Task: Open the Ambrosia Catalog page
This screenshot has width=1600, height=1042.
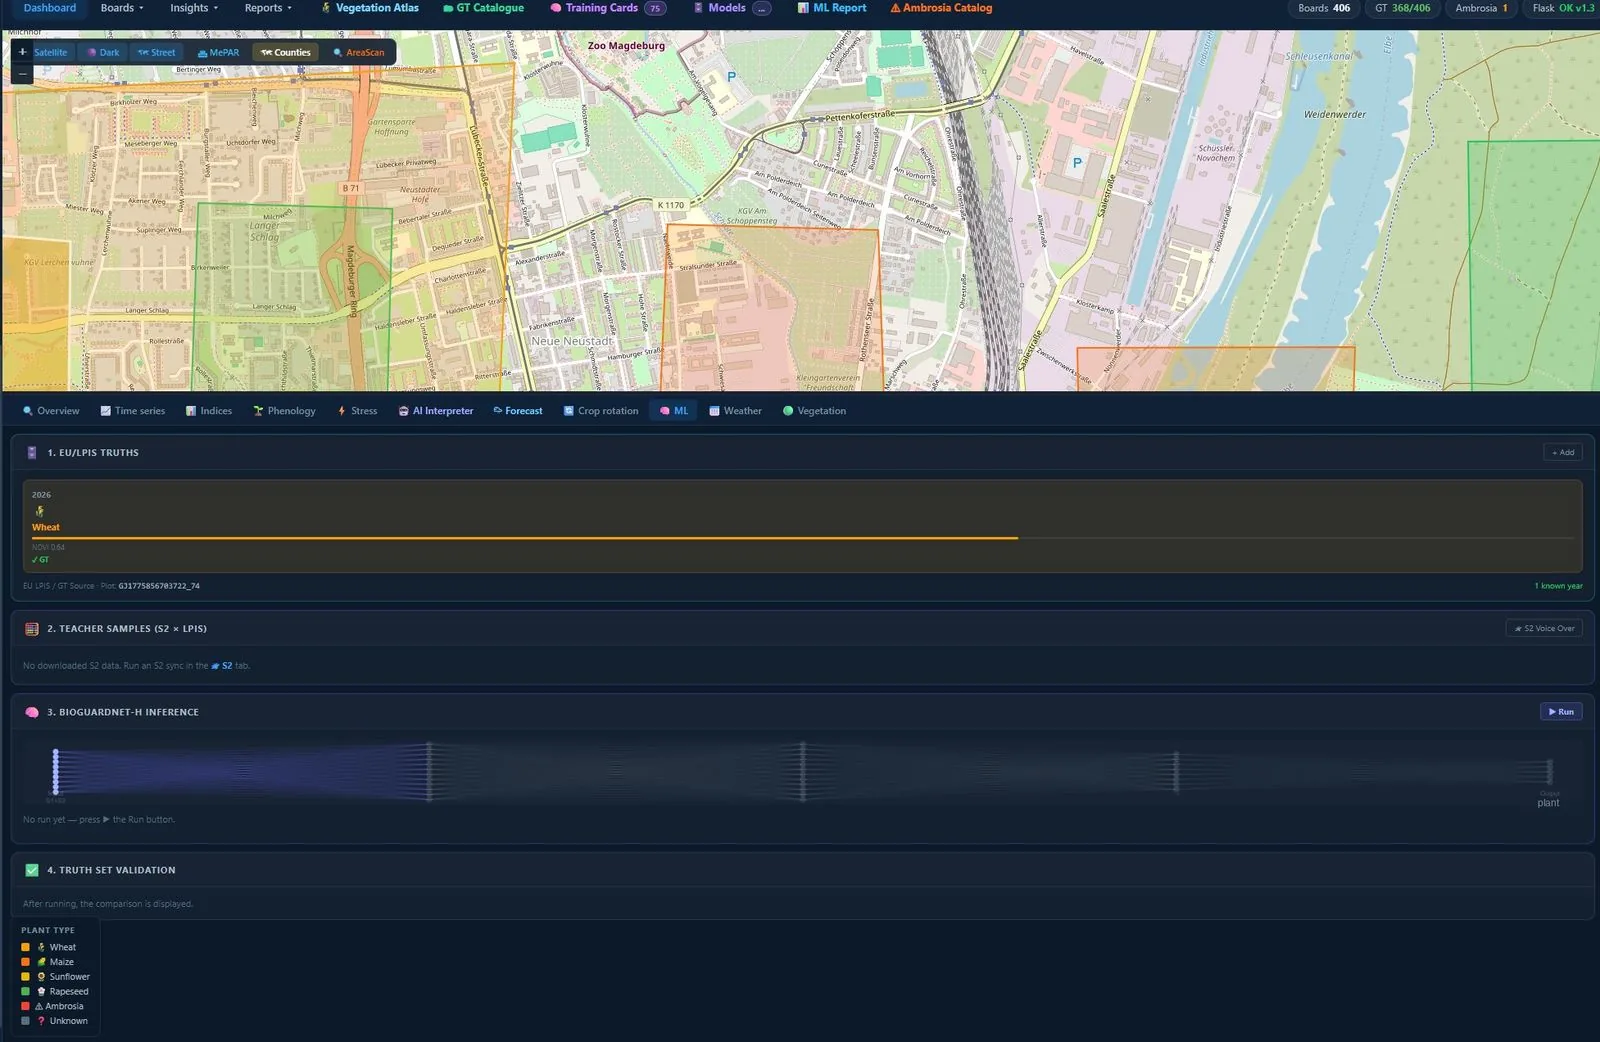Action: [x=941, y=8]
